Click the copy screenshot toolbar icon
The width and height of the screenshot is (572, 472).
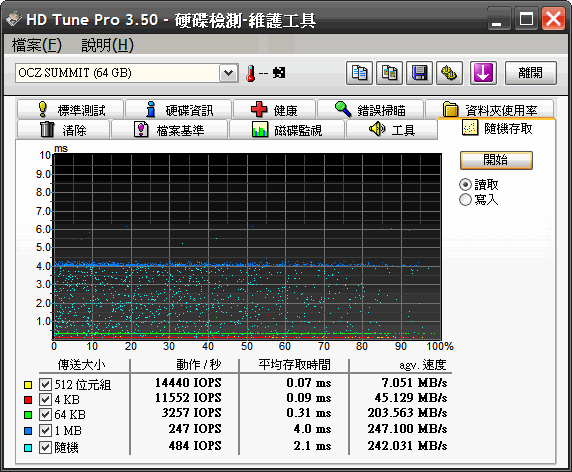point(389,73)
